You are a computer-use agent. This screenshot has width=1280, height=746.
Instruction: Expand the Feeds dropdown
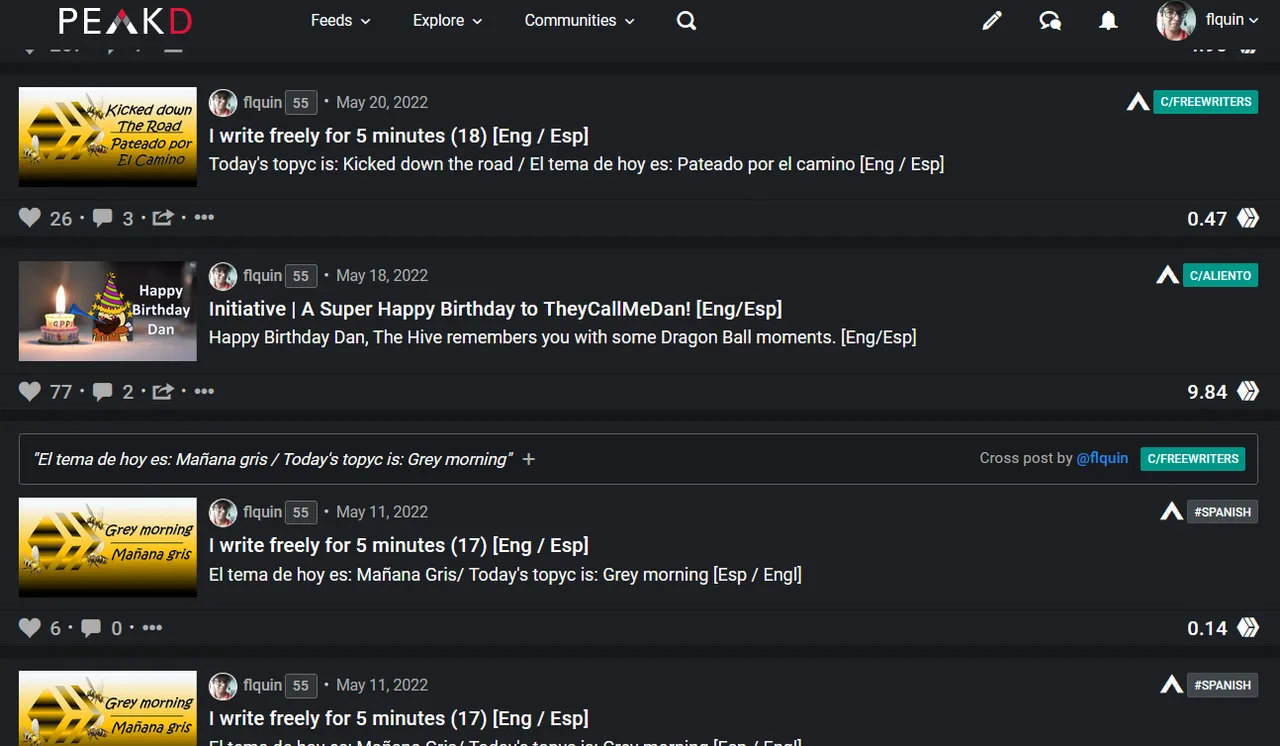[x=341, y=21]
